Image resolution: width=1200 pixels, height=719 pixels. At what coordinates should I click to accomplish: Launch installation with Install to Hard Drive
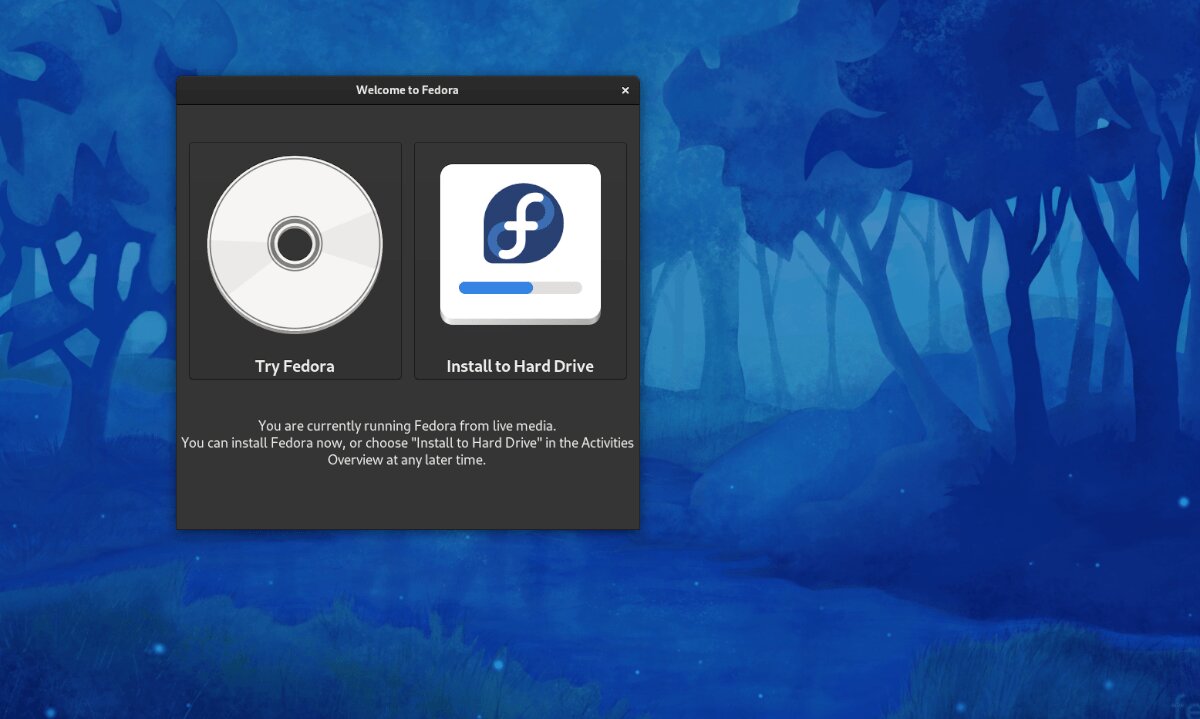pyautogui.click(x=520, y=260)
